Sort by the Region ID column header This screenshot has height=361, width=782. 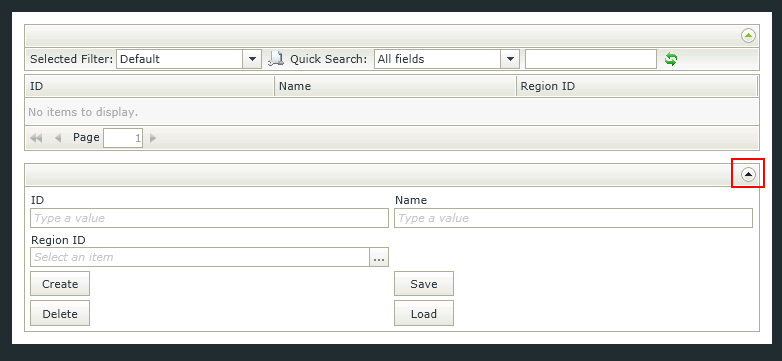637,86
